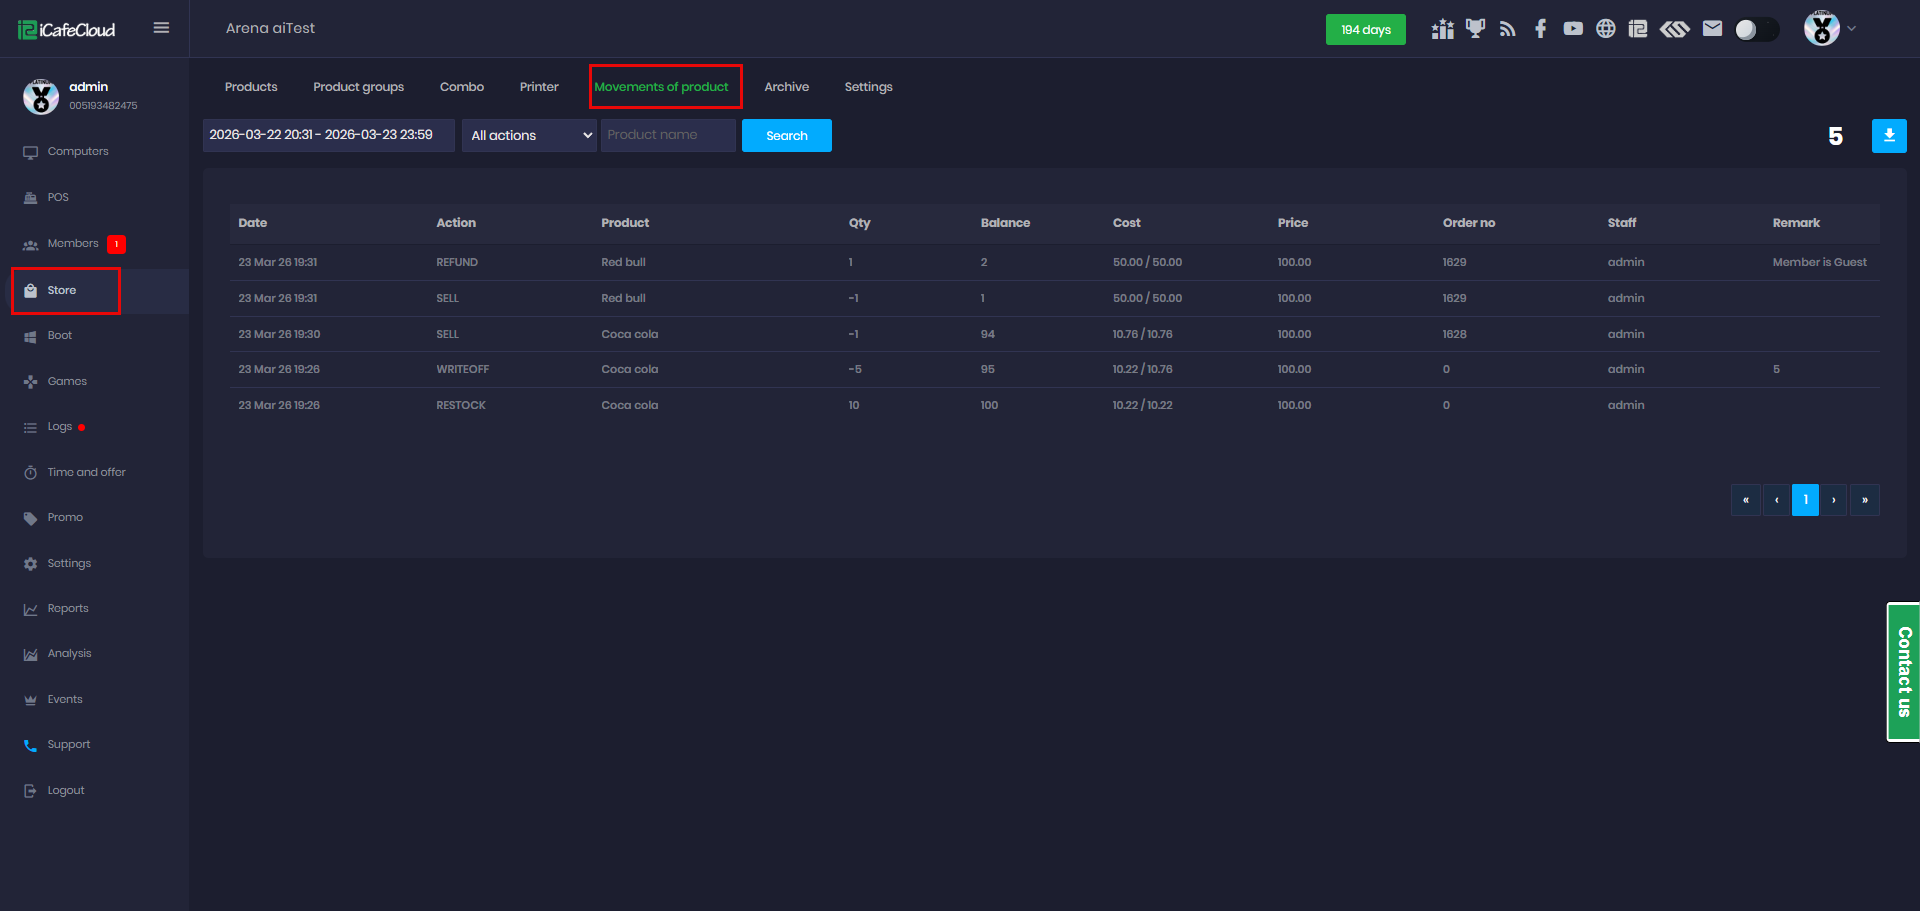Select the Reports icon in the sidebar
The image size is (1920, 911).
[x=68, y=608]
